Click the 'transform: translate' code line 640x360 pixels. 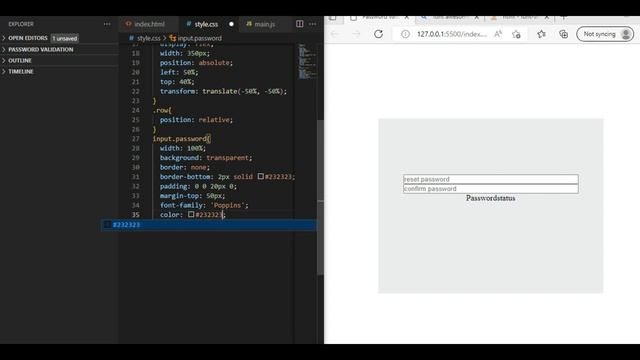tap(223, 91)
